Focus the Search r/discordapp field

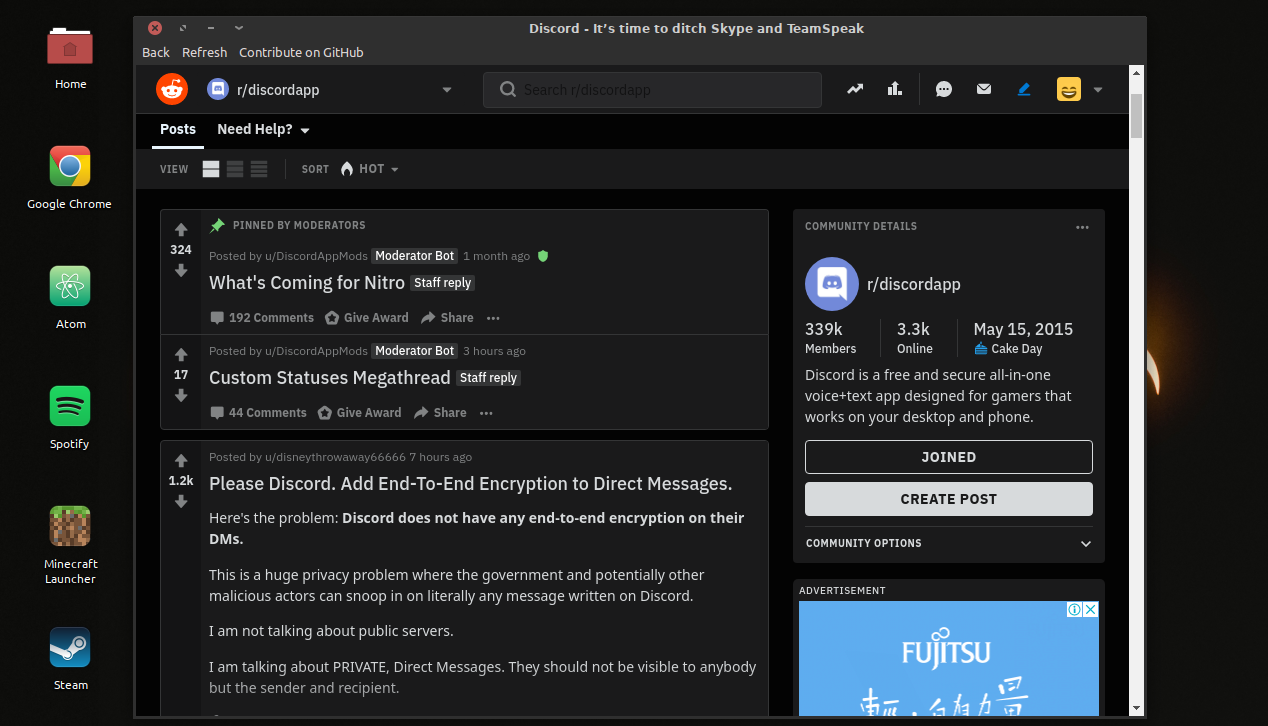(x=652, y=89)
